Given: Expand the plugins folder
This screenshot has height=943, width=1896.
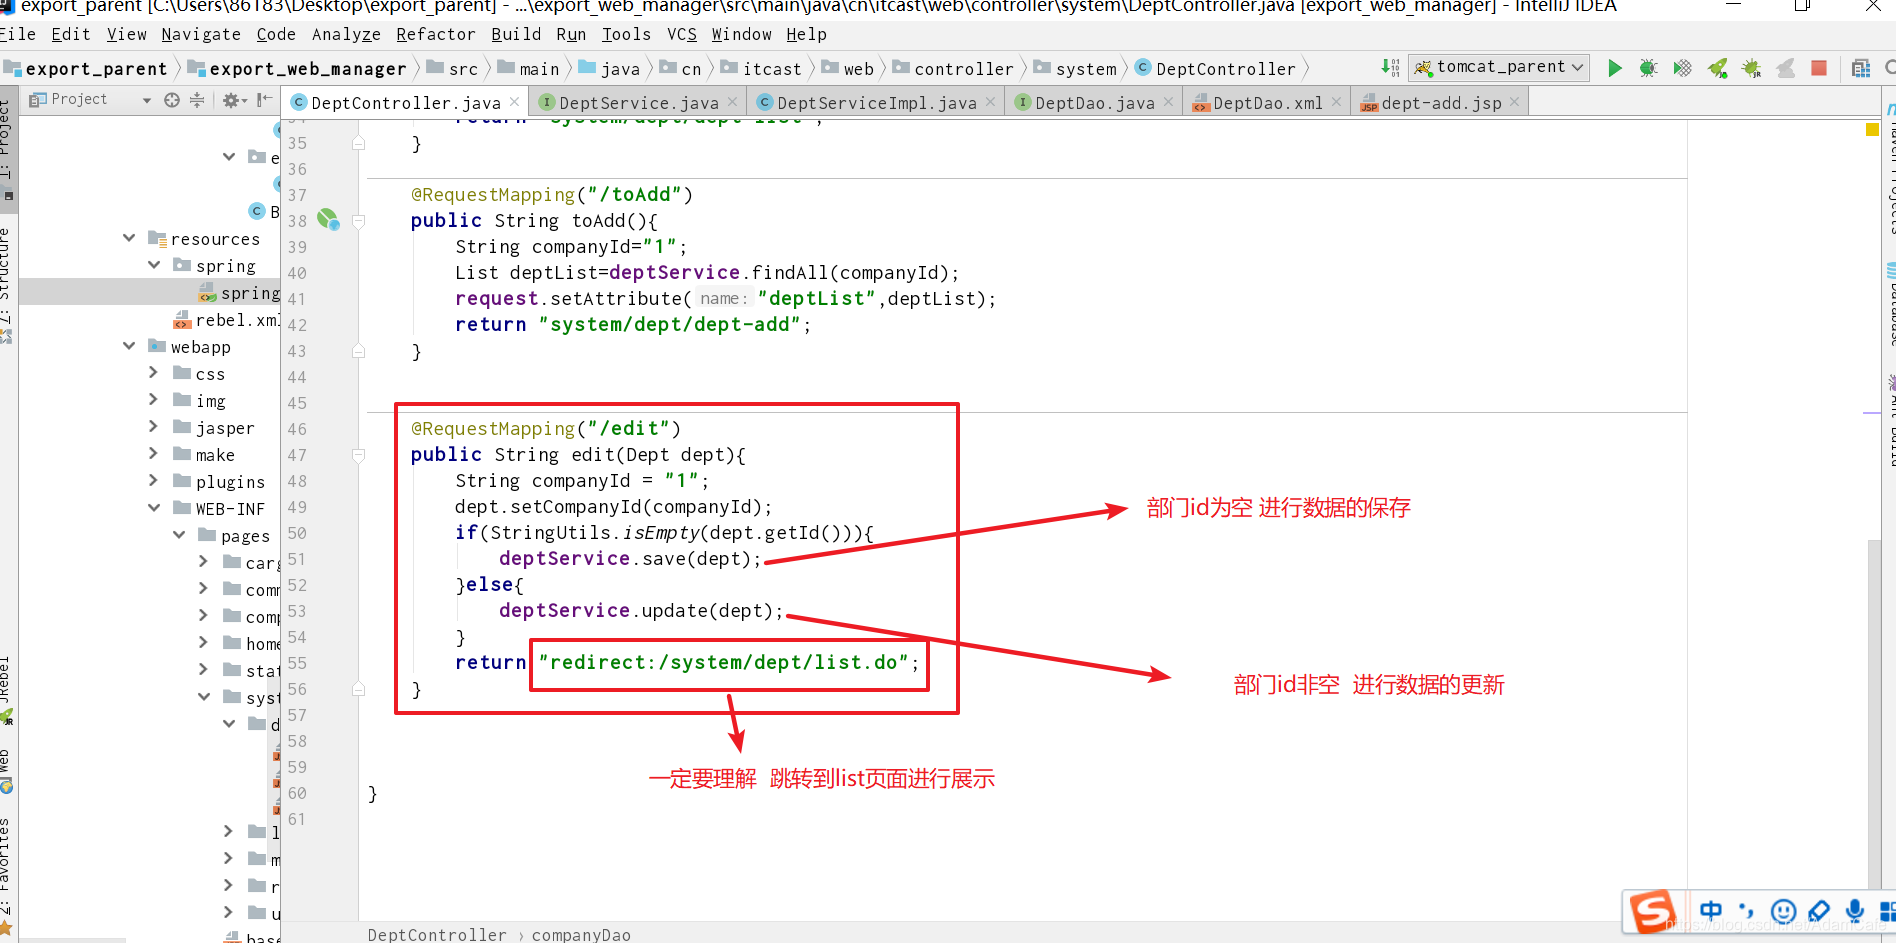Looking at the screenshot, I should (x=154, y=480).
